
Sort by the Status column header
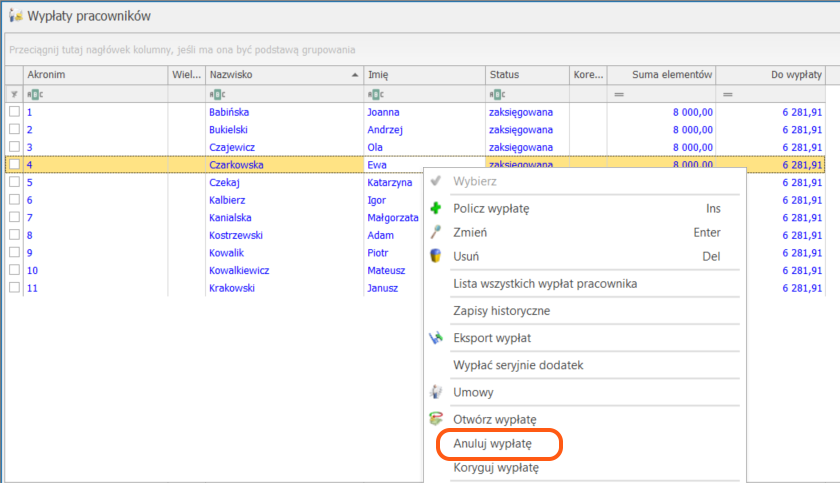pyautogui.click(x=528, y=75)
